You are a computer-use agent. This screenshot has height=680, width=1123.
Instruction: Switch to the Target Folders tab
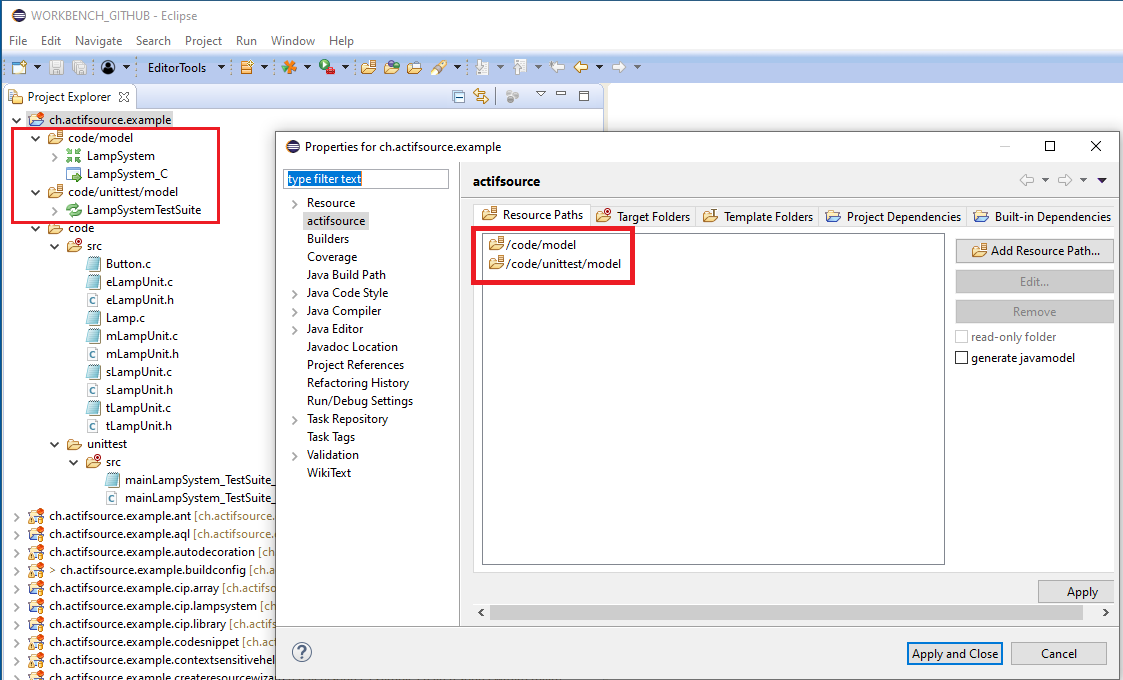(x=647, y=215)
